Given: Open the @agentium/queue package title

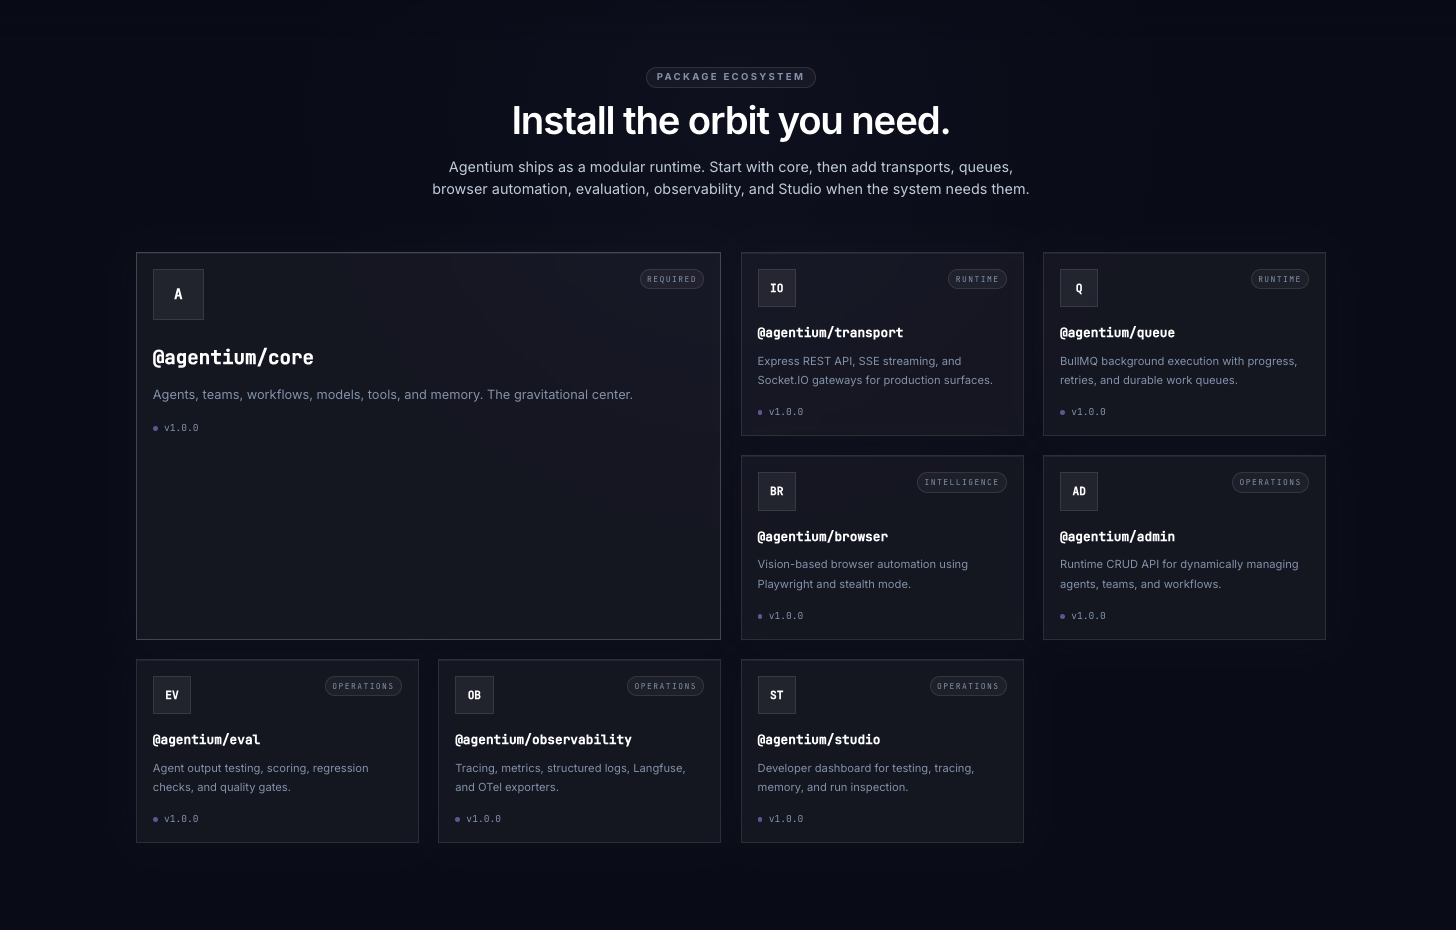Looking at the screenshot, I should pyautogui.click(x=1117, y=333).
